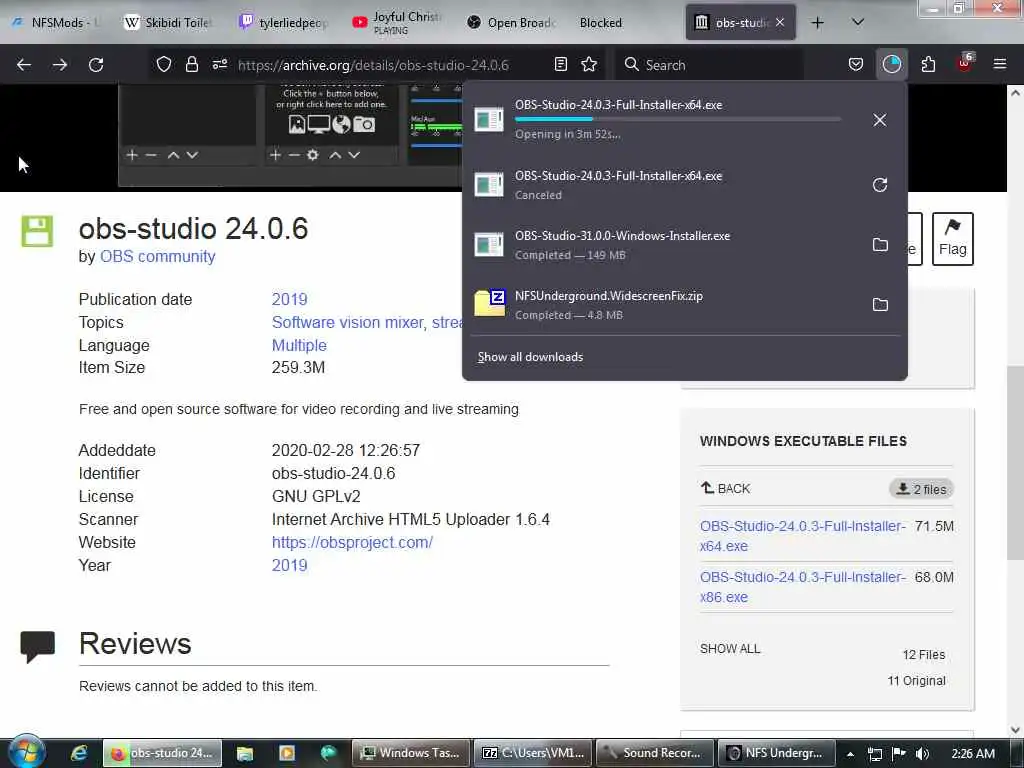Switch to NFSMods tab

coord(57,22)
